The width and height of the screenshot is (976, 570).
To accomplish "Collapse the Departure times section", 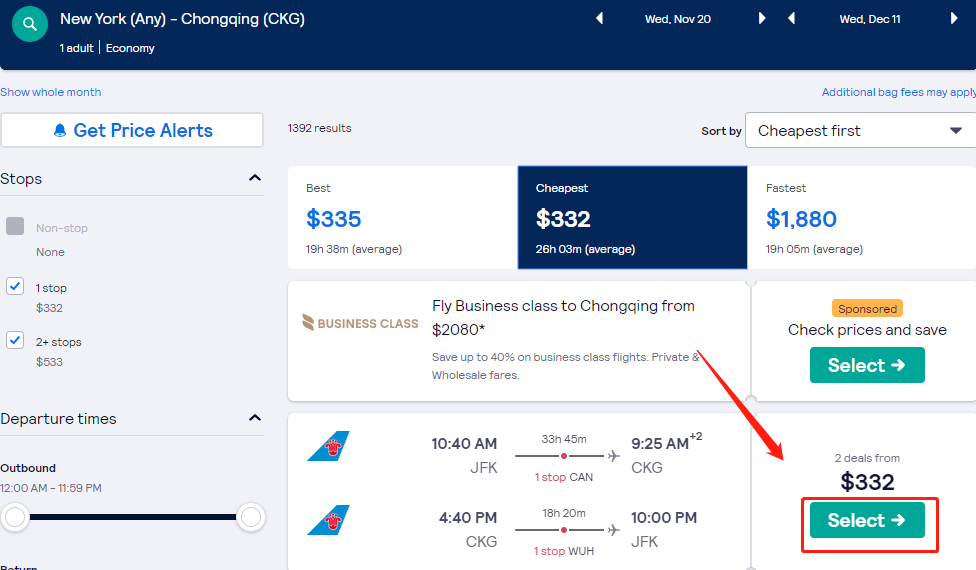I will pyautogui.click(x=255, y=418).
